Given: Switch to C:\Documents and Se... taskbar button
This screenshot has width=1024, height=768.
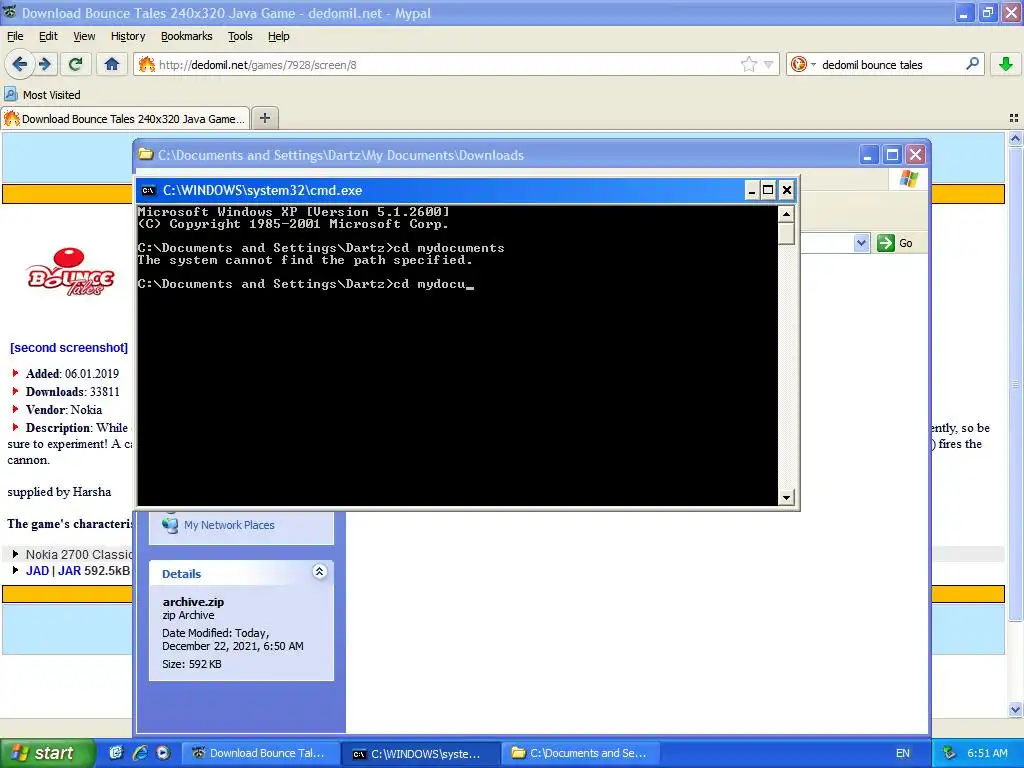Looking at the screenshot, I should 582,753.
